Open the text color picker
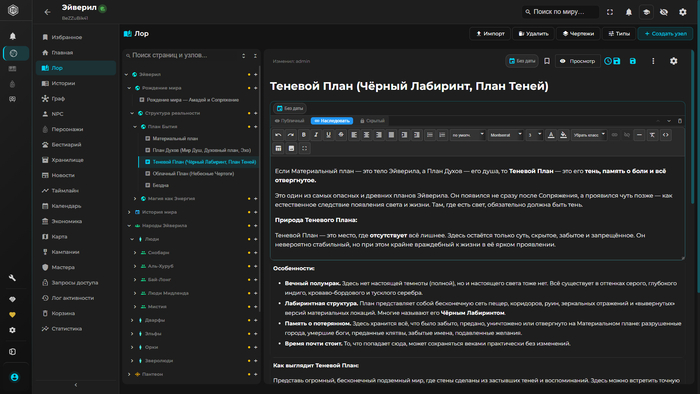The width and height of the screenshot is (700, 394). point(551,135)
